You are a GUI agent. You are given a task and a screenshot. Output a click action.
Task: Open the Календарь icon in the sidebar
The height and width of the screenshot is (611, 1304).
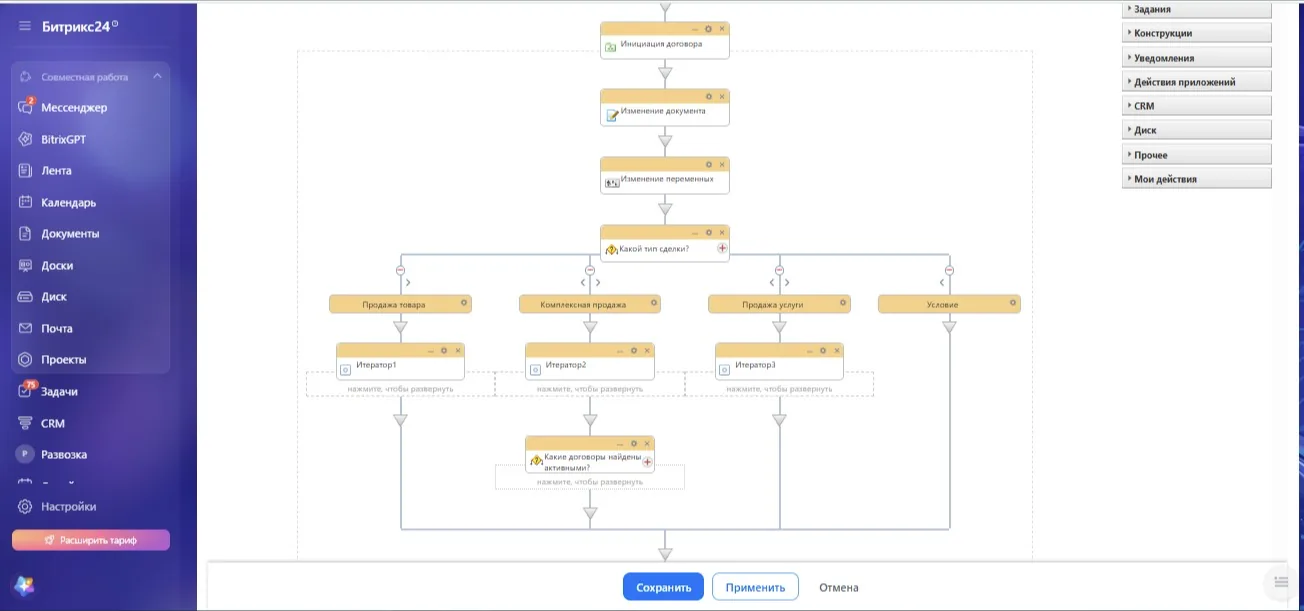coord(26,202)
